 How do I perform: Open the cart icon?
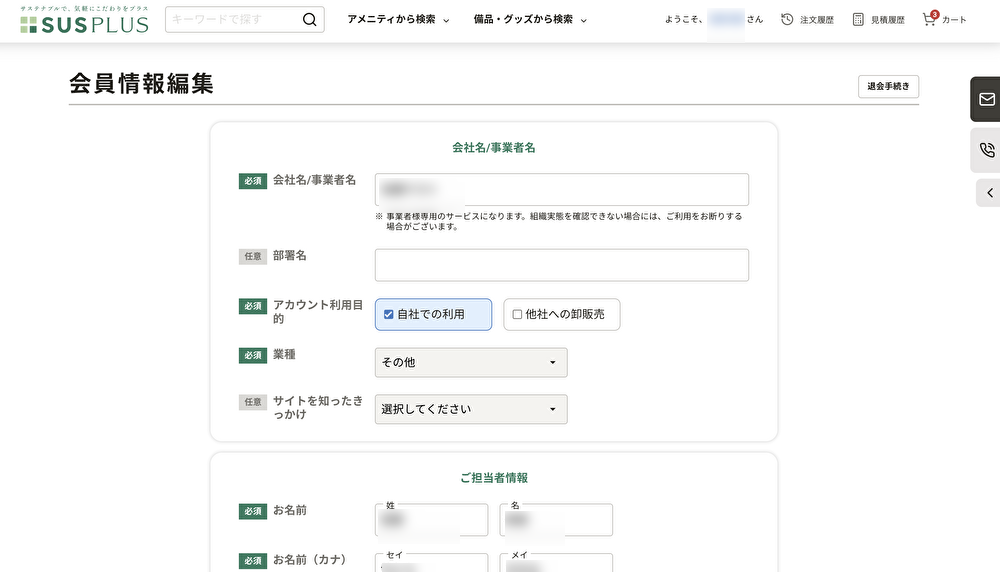coord(930,19)
